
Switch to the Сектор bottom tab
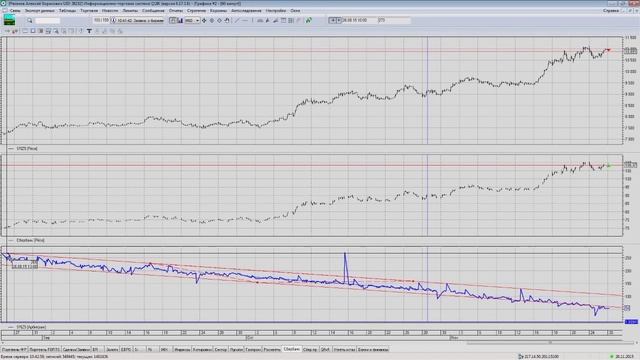click(x=220, y=349)
